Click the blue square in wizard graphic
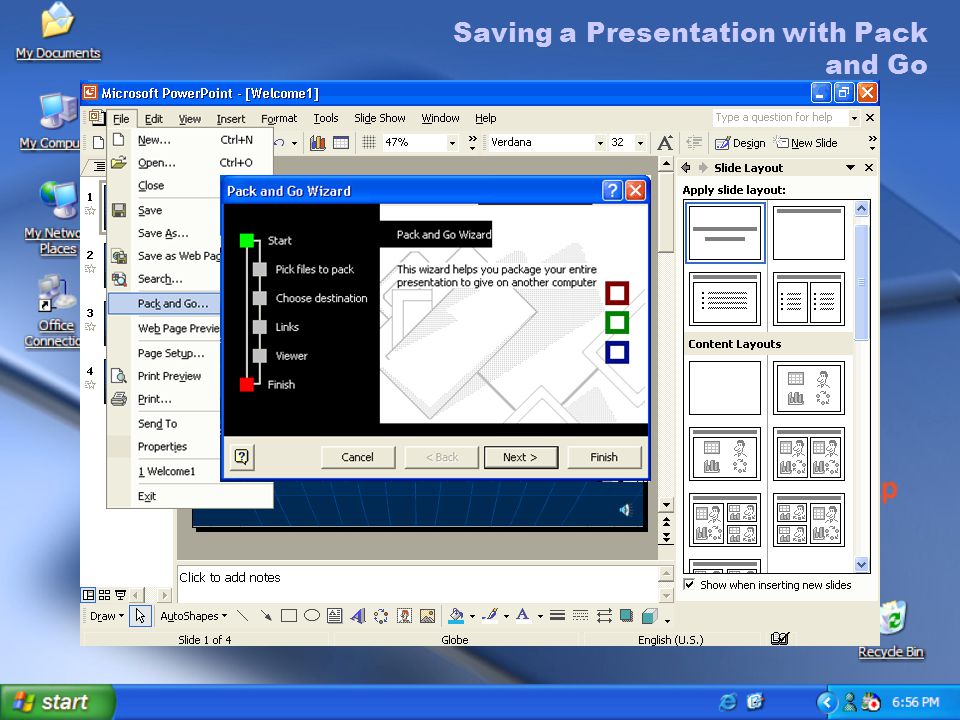This screenshot has height=720, width=960. [x=617, y=352]
